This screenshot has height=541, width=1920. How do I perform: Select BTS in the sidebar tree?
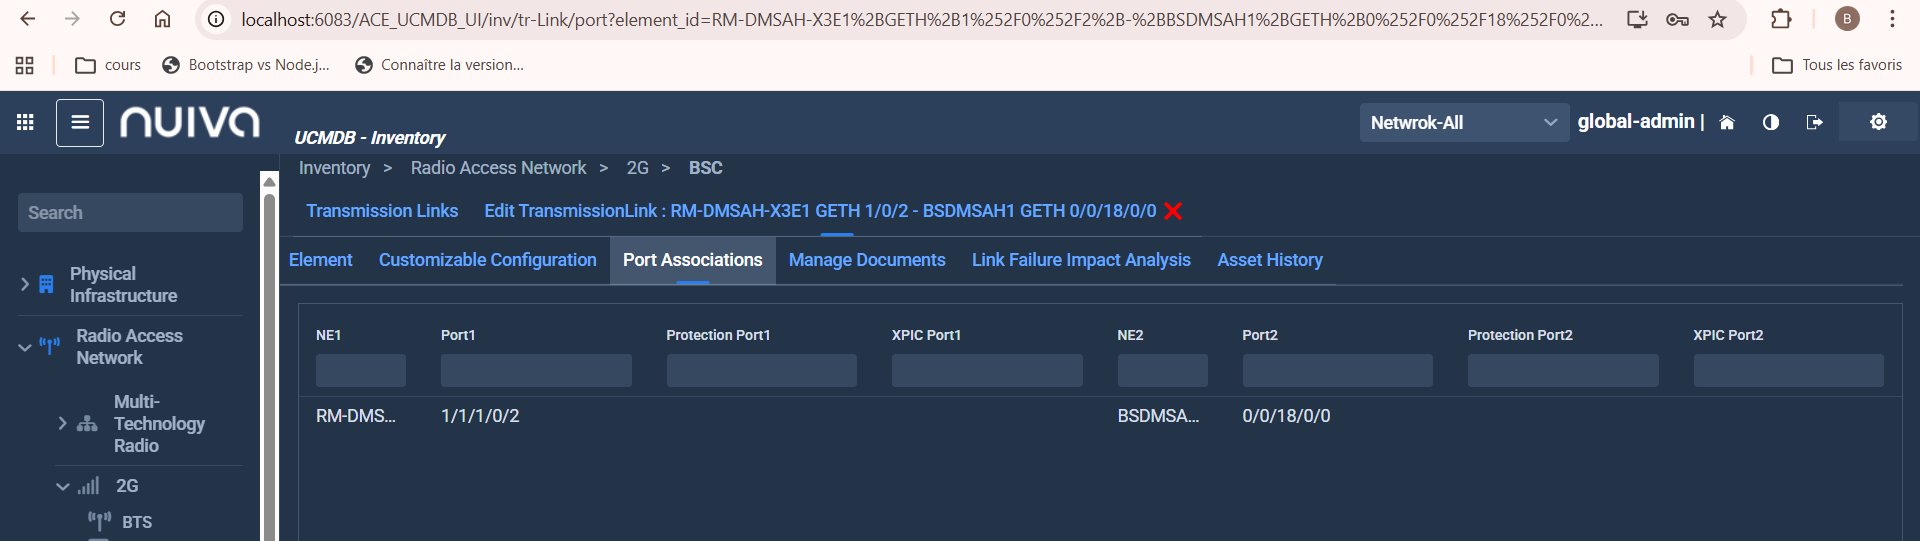tap(137, 522)
